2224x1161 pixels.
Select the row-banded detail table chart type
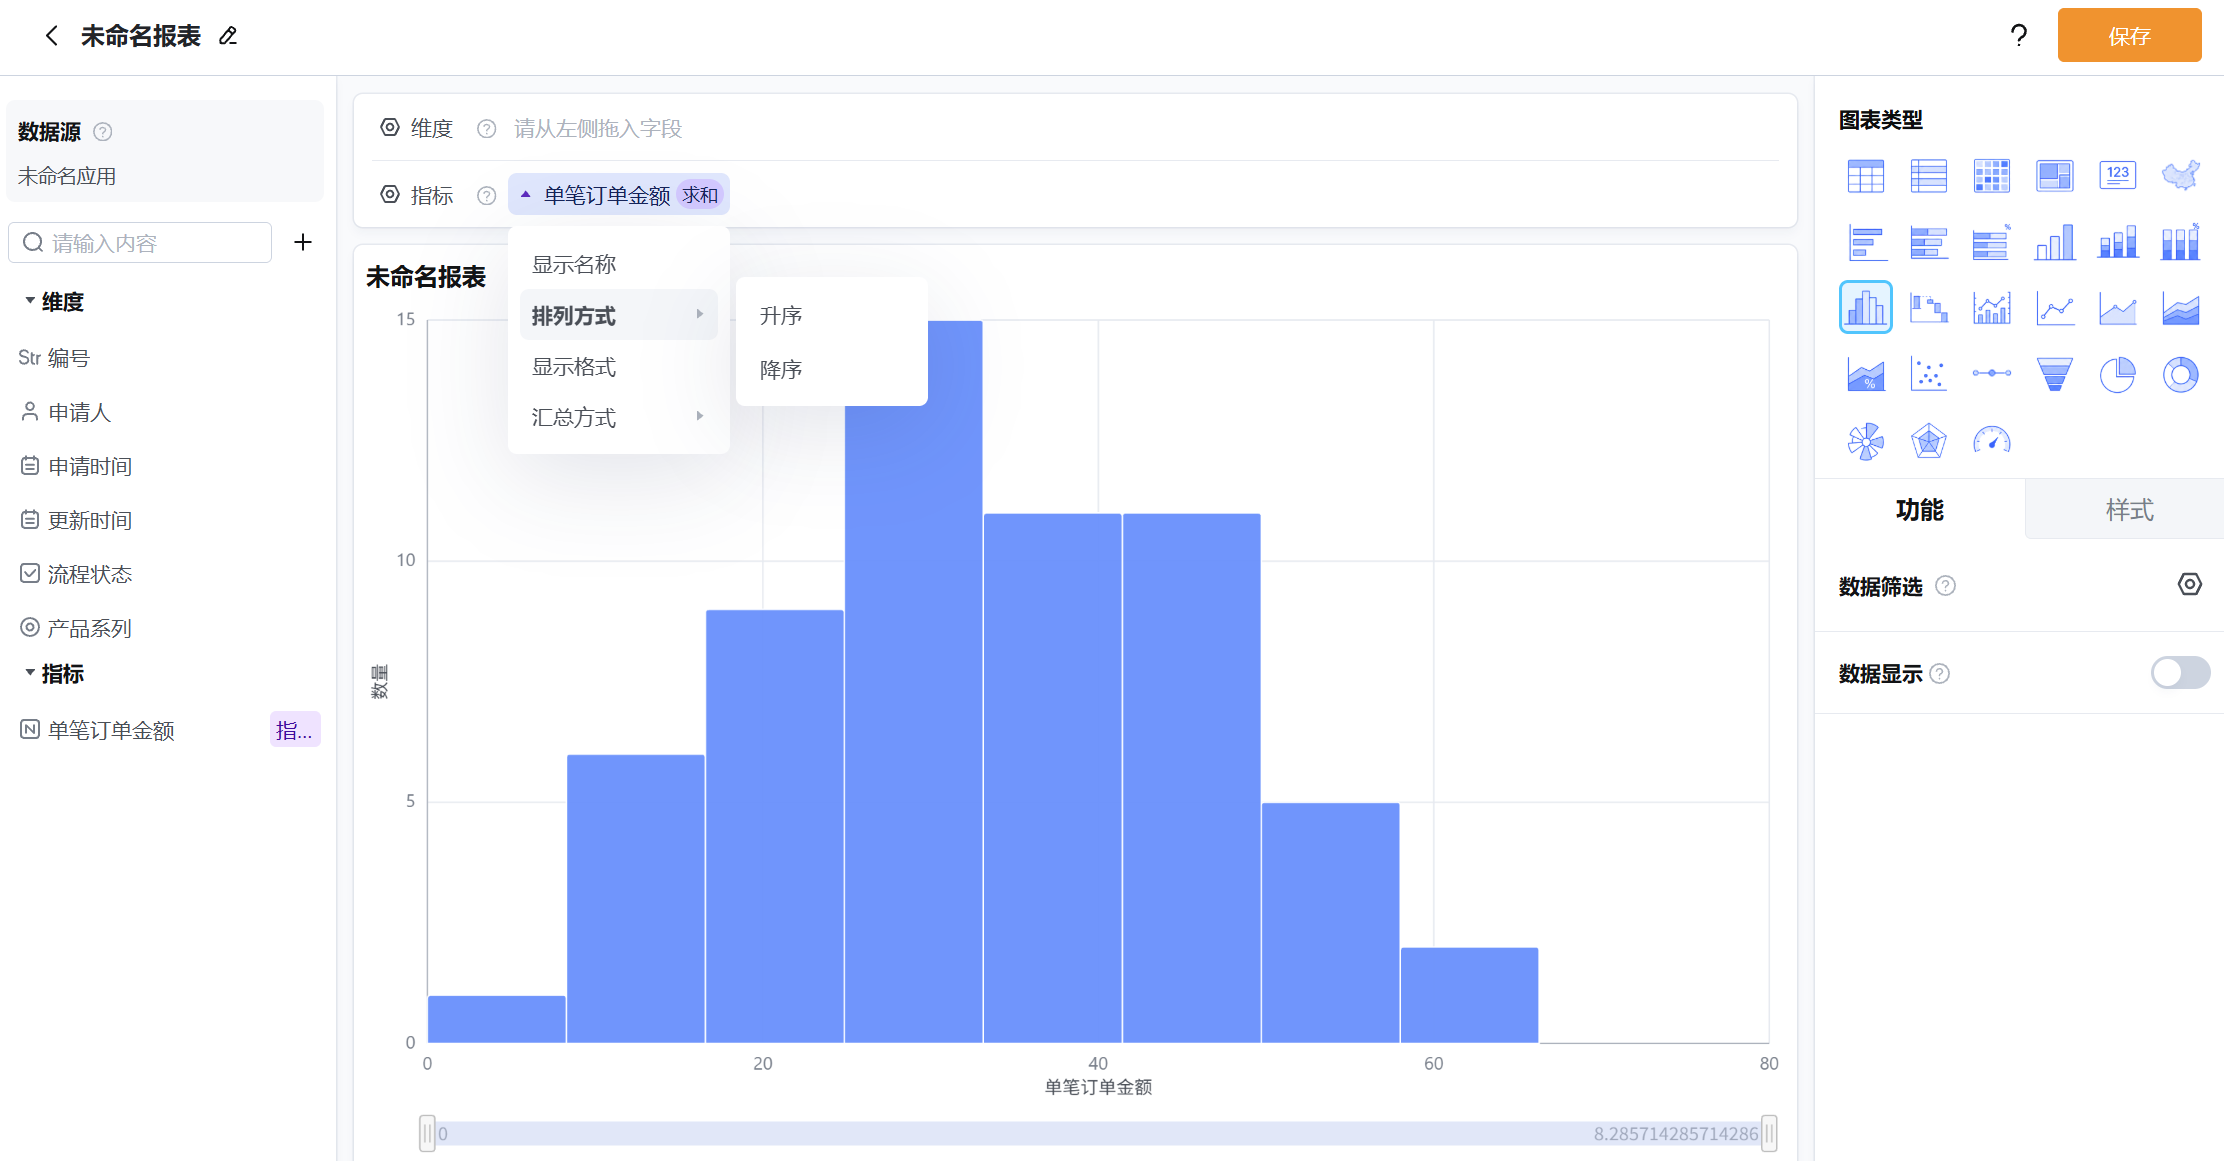pos(1928,176)
